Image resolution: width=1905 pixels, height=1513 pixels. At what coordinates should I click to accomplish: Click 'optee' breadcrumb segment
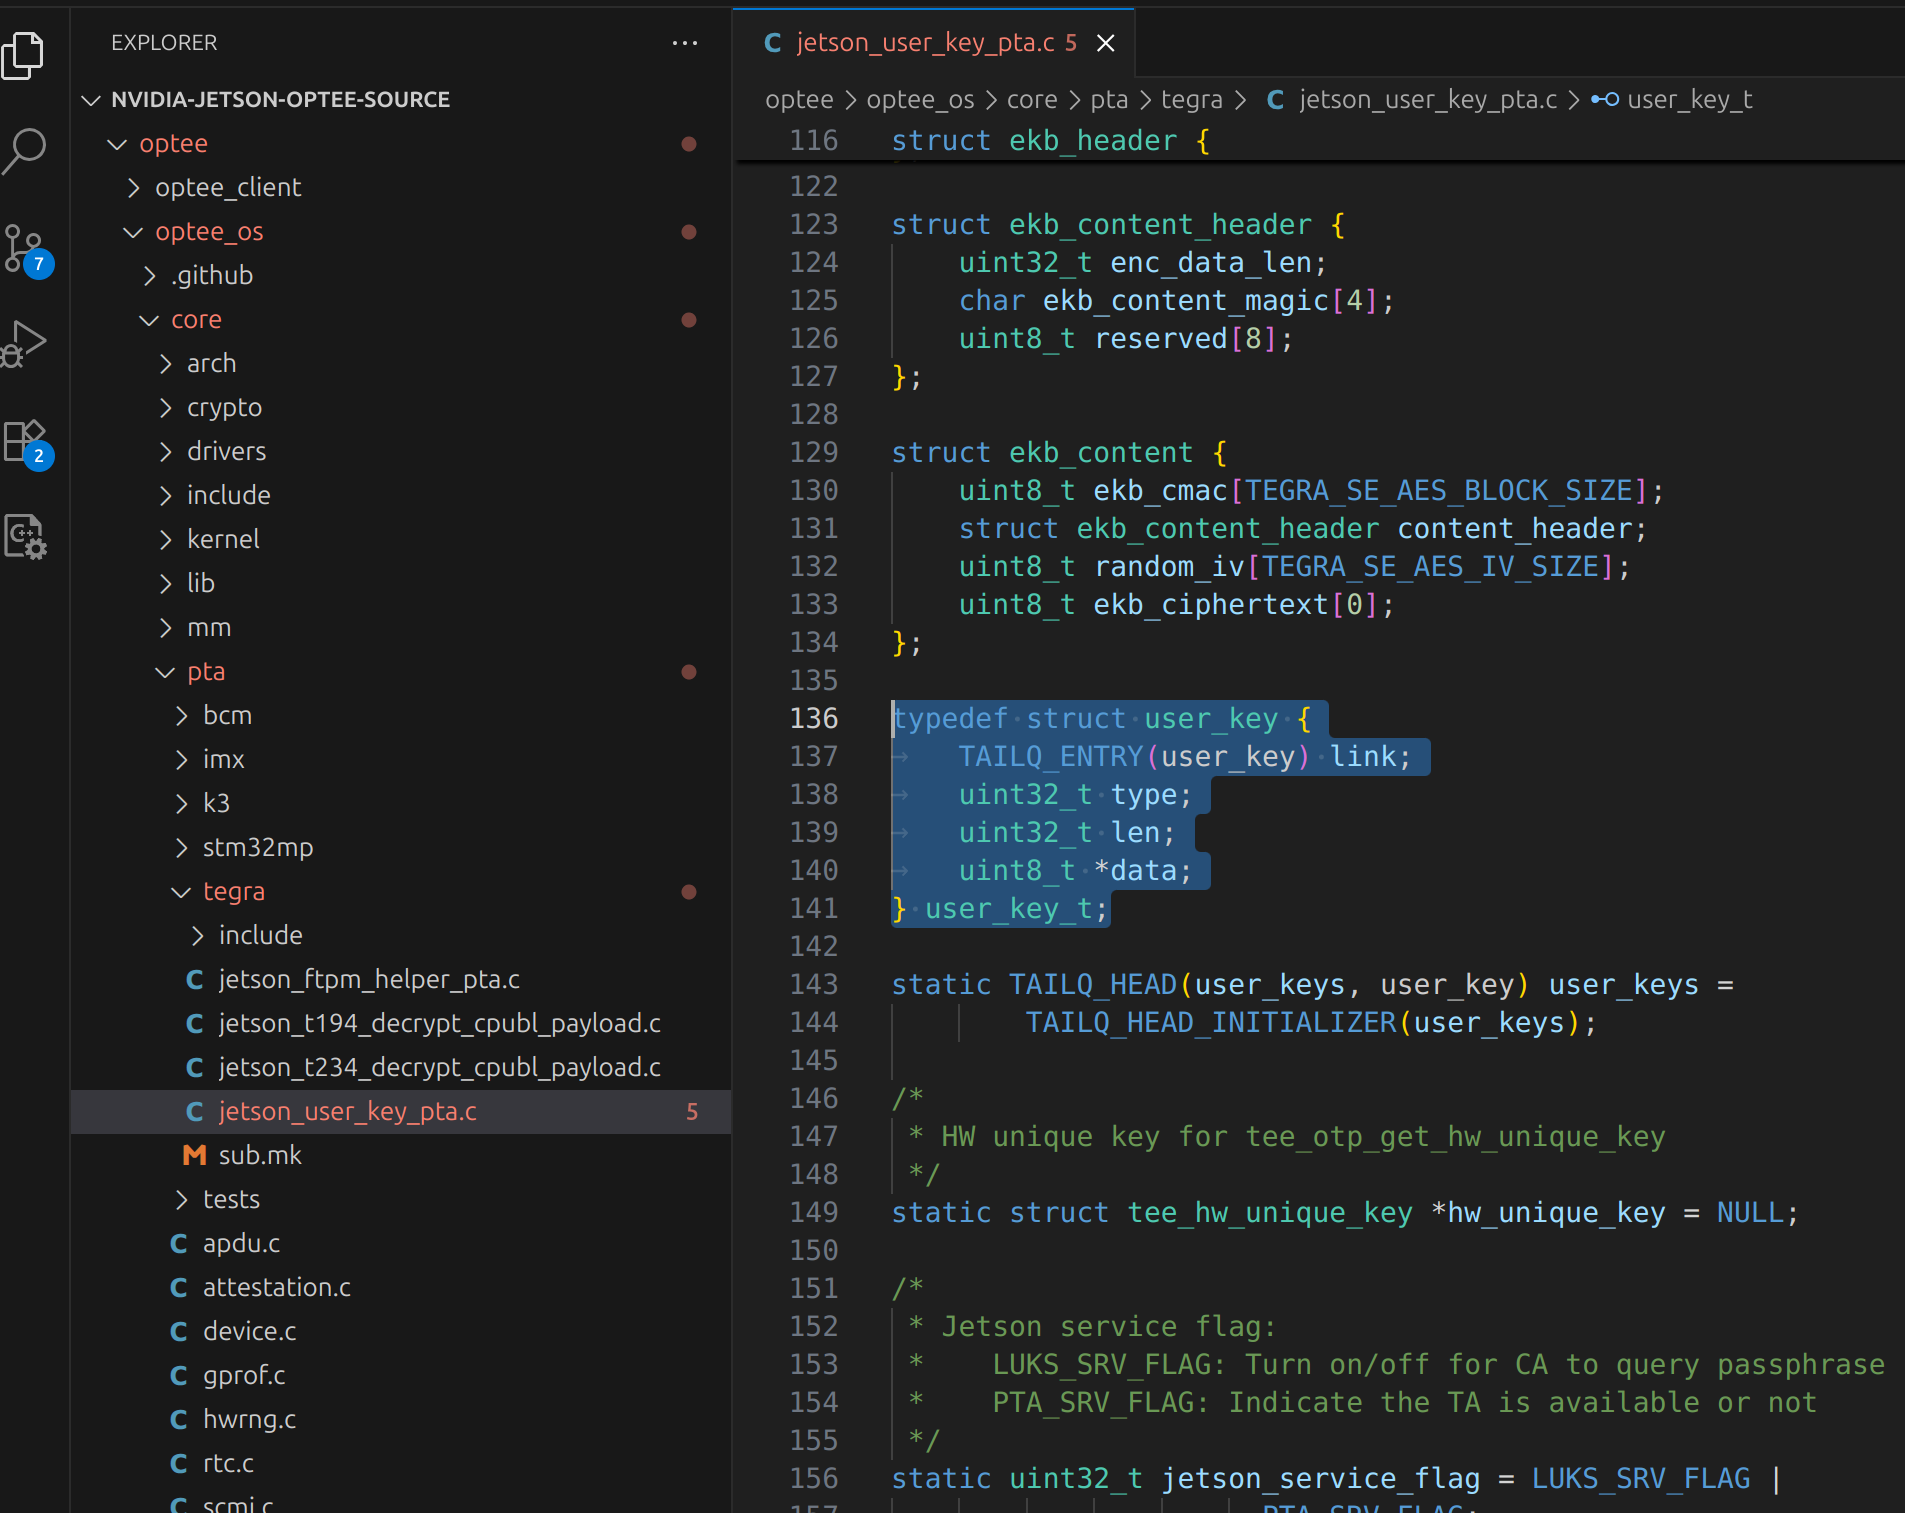pos(799,100)
